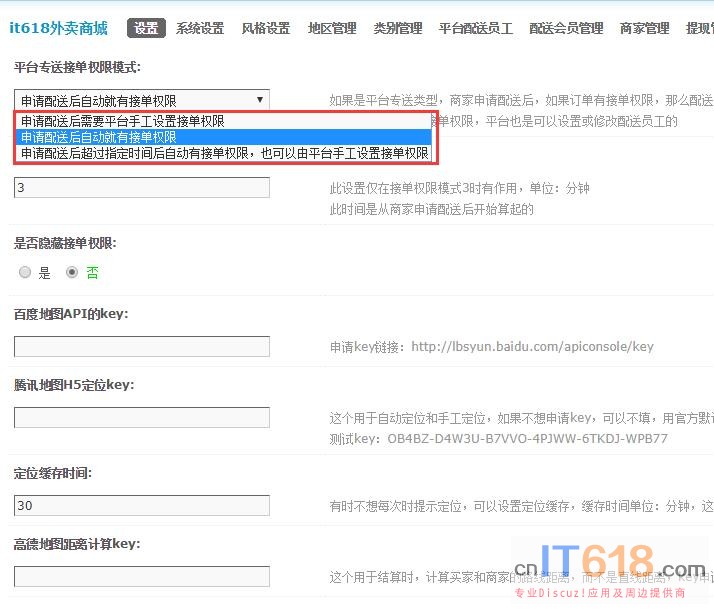The width and height of the screenshot is (714, 609).
Task: Open the 地区管理 tab
Action: [x=332, y=28]
